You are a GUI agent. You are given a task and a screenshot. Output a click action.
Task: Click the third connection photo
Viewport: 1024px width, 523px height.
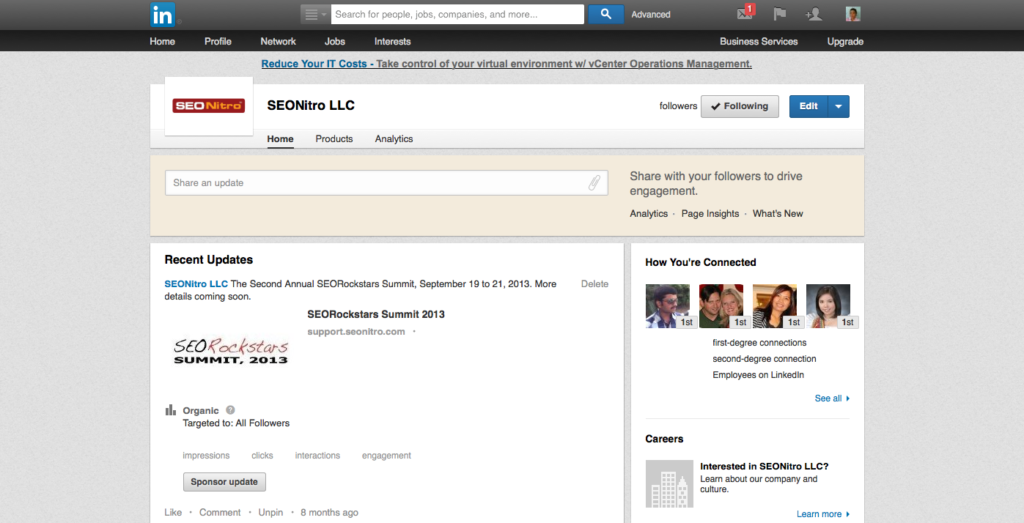pos(775,306)
